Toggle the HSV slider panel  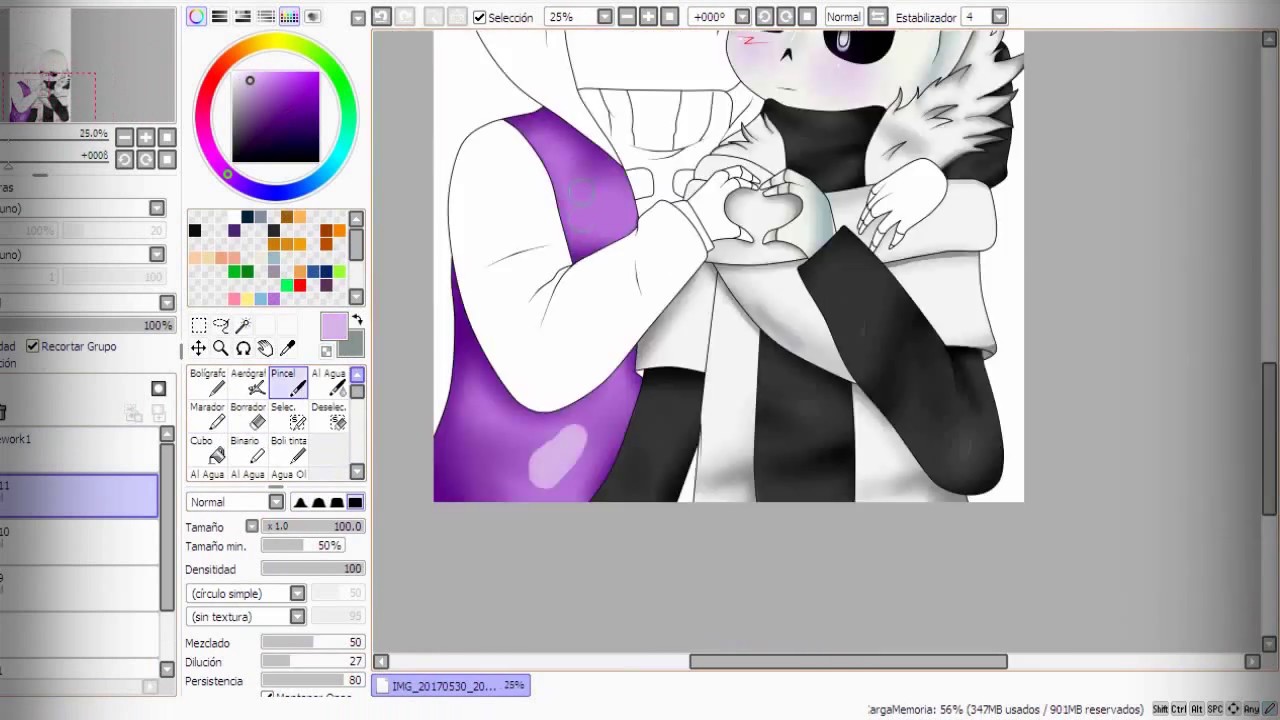tap(243, 17)
